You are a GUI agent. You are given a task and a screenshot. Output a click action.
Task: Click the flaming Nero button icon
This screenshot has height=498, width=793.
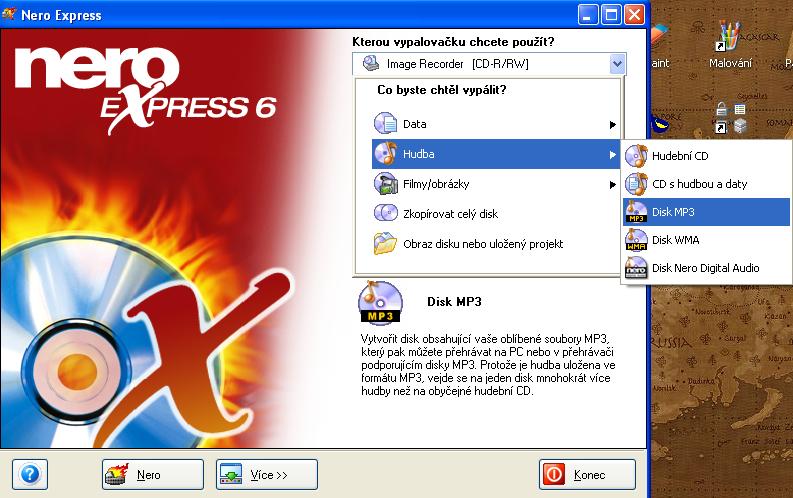pos(116,474)
